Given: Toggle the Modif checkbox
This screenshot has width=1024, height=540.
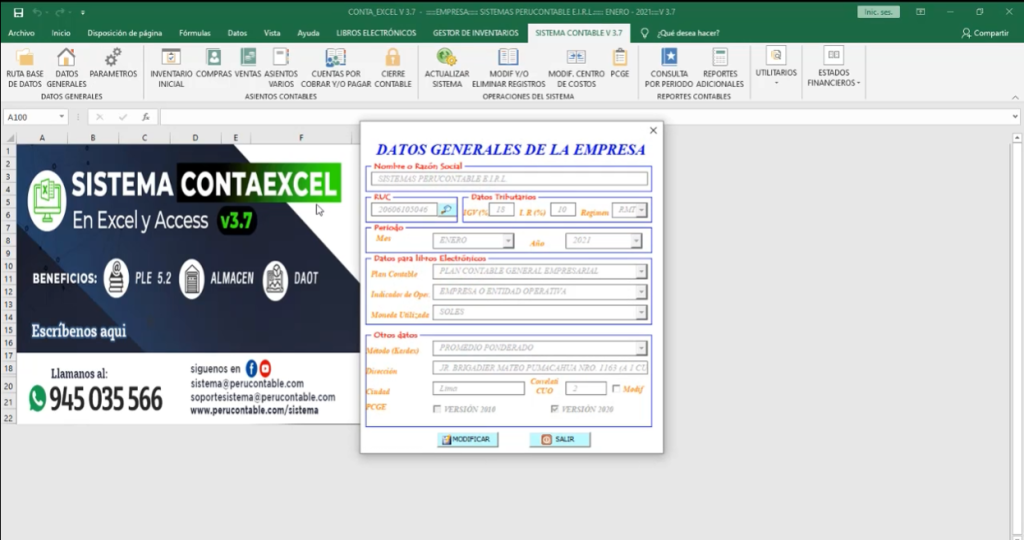Looking at the screenshot, I should 616,389.
